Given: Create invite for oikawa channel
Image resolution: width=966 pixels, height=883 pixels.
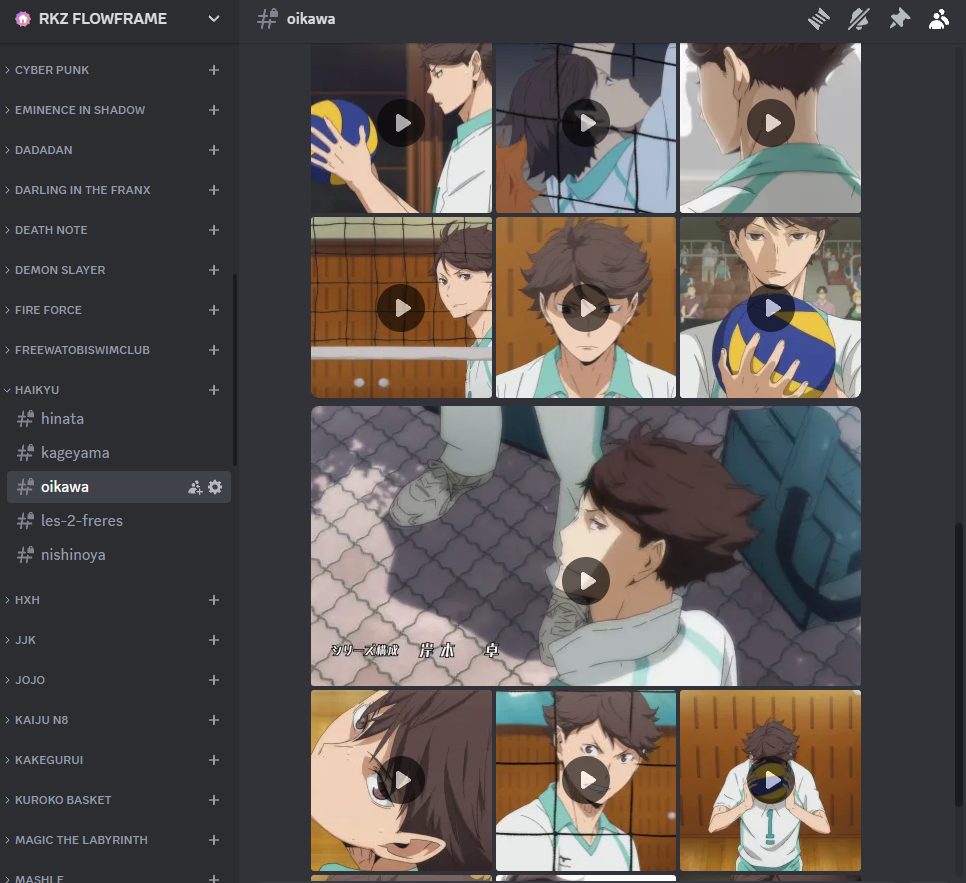Looking at the screenshot, I should [x=195, y=487].
